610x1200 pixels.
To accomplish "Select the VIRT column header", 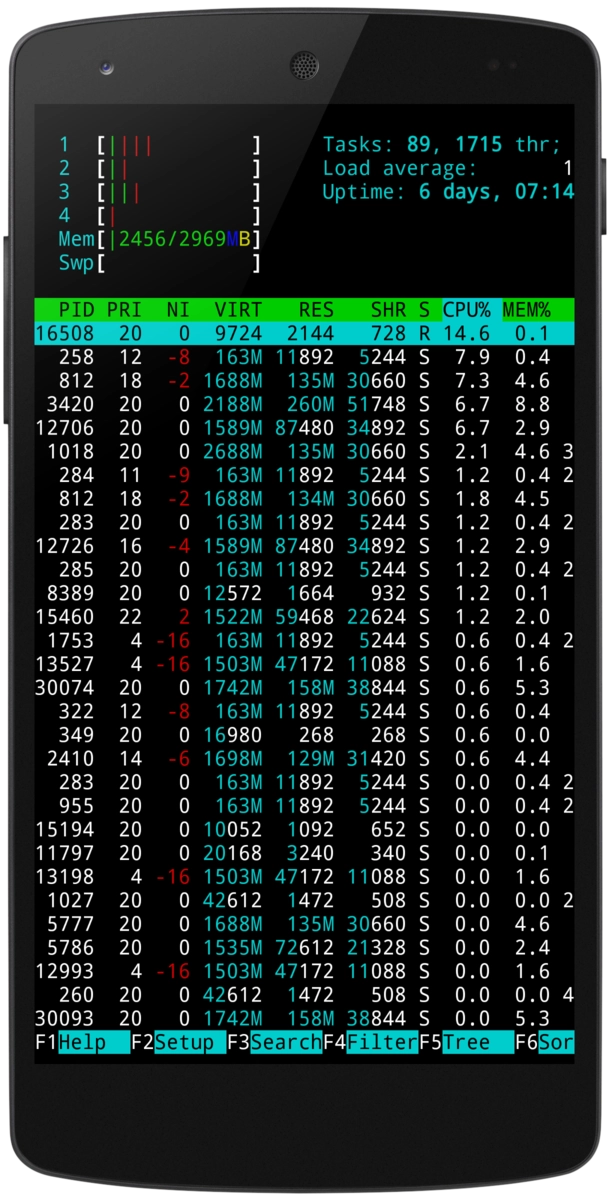I will (238, 310).
